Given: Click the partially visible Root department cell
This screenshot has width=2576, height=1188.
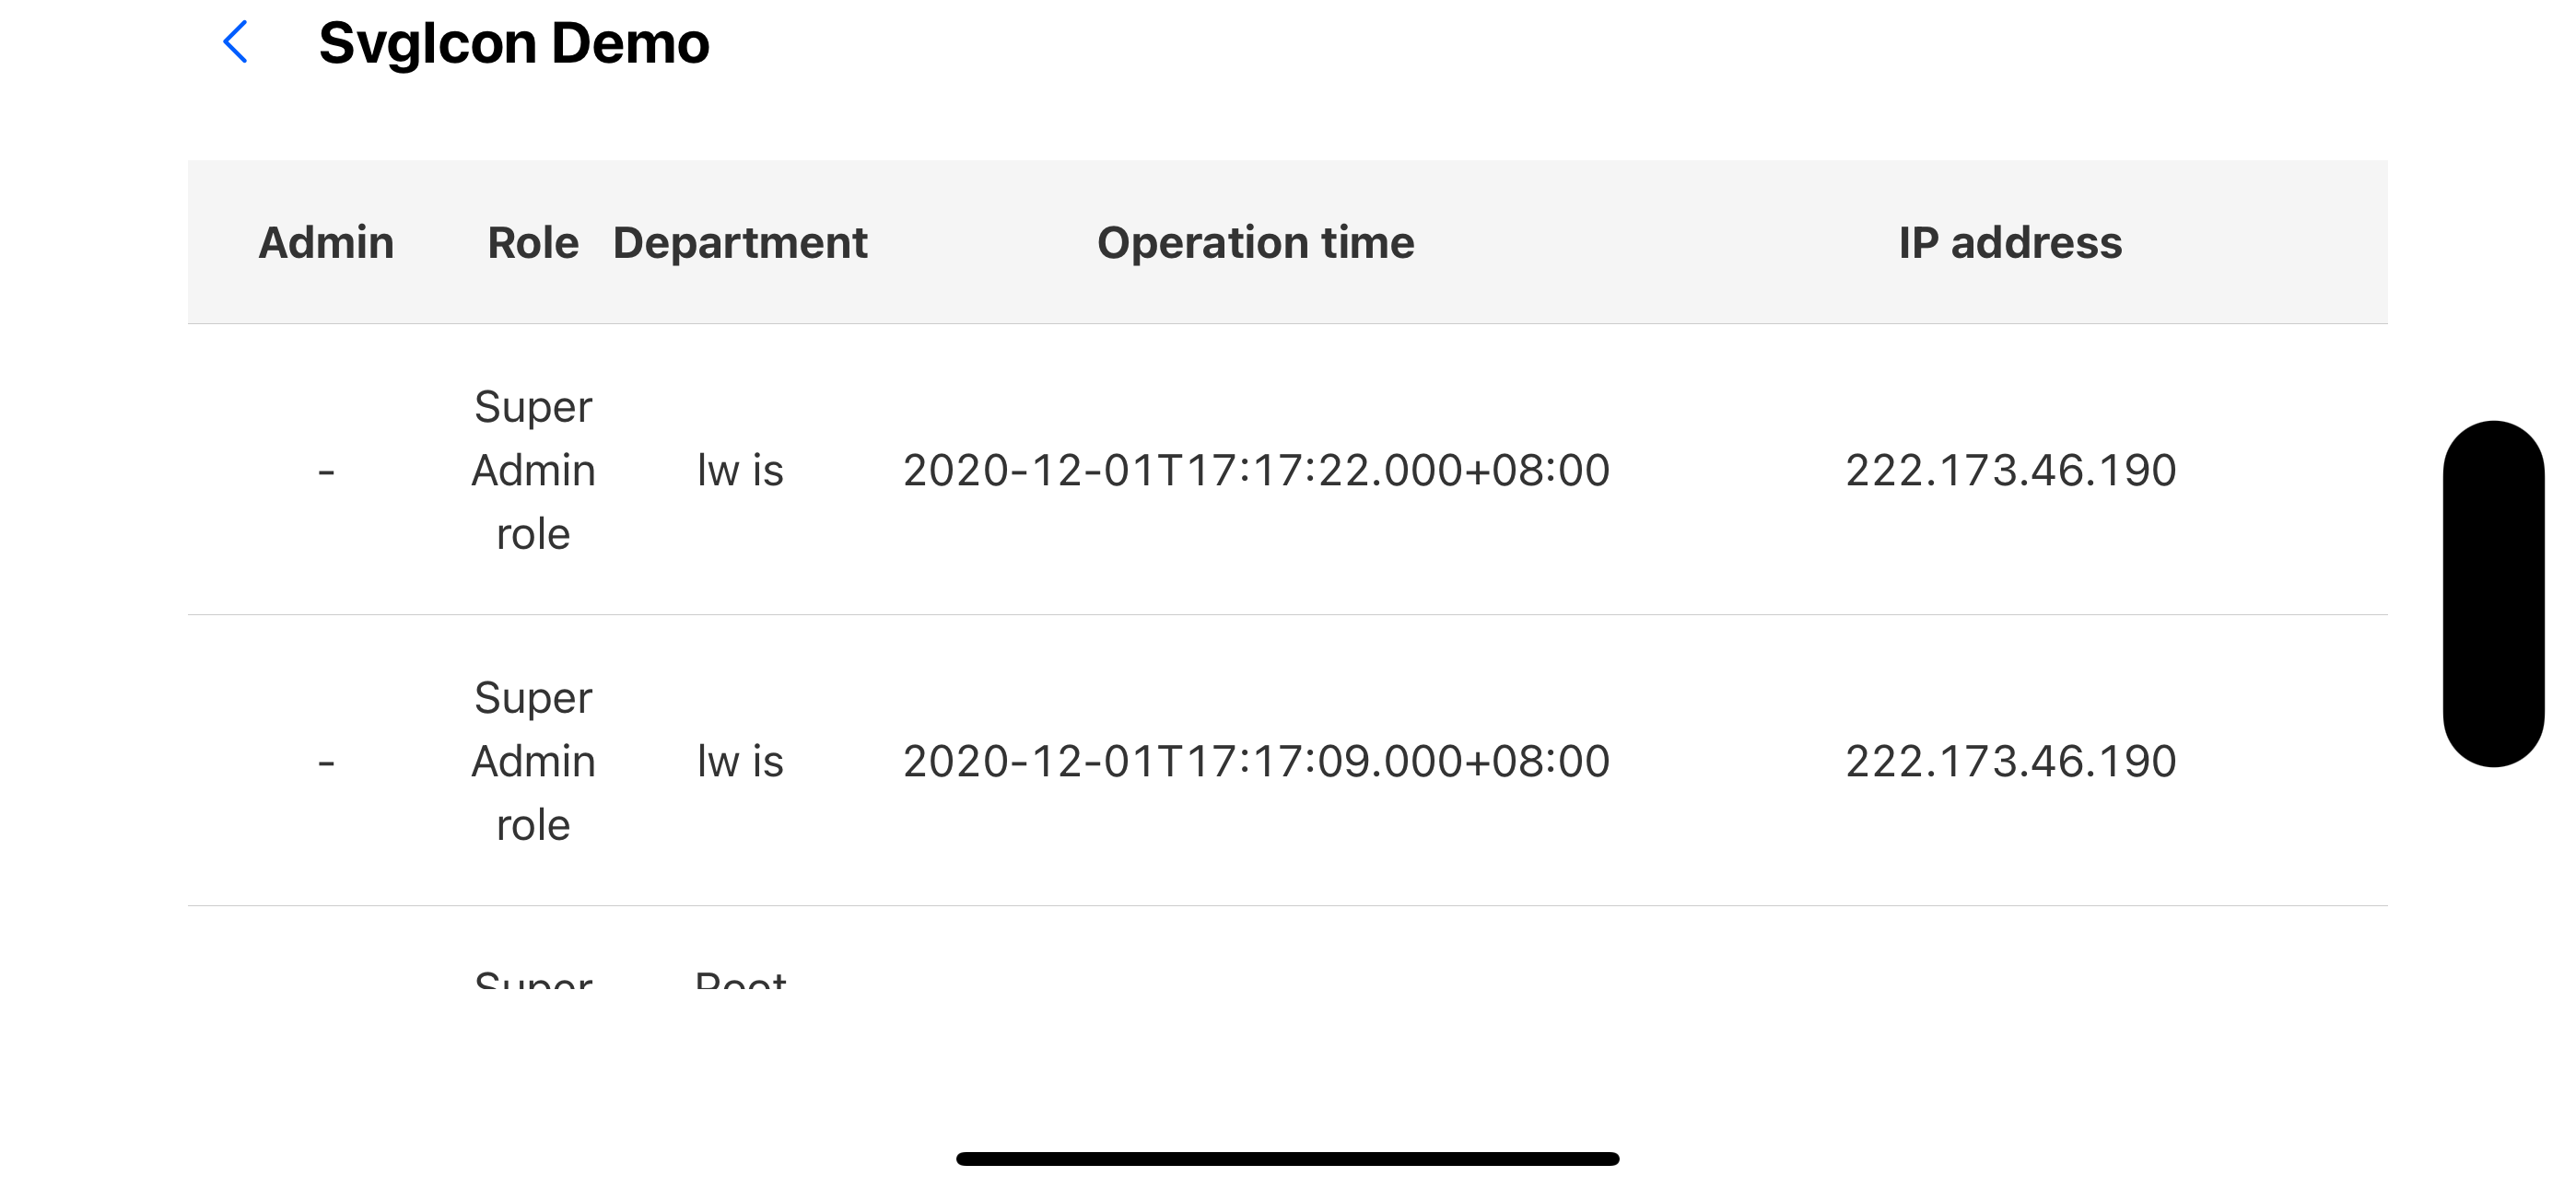Looking at the screenshot, I should click(740, 979).
